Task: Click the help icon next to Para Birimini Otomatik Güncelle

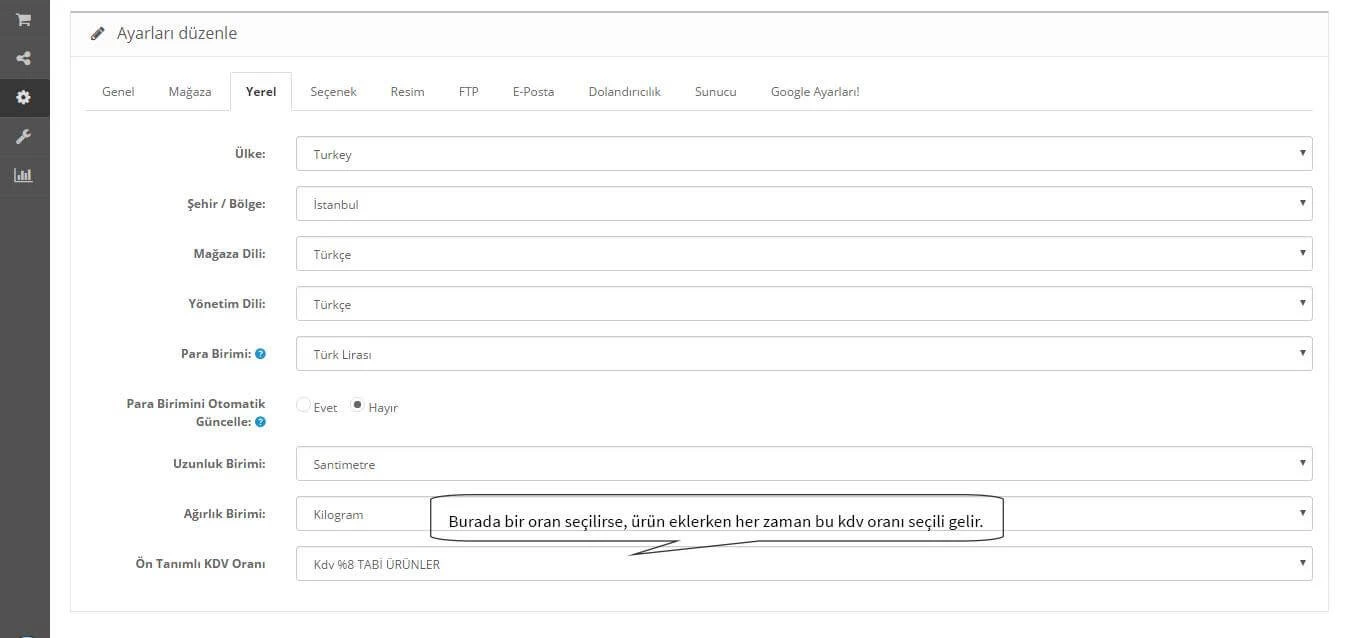Action: pos(260,422)
